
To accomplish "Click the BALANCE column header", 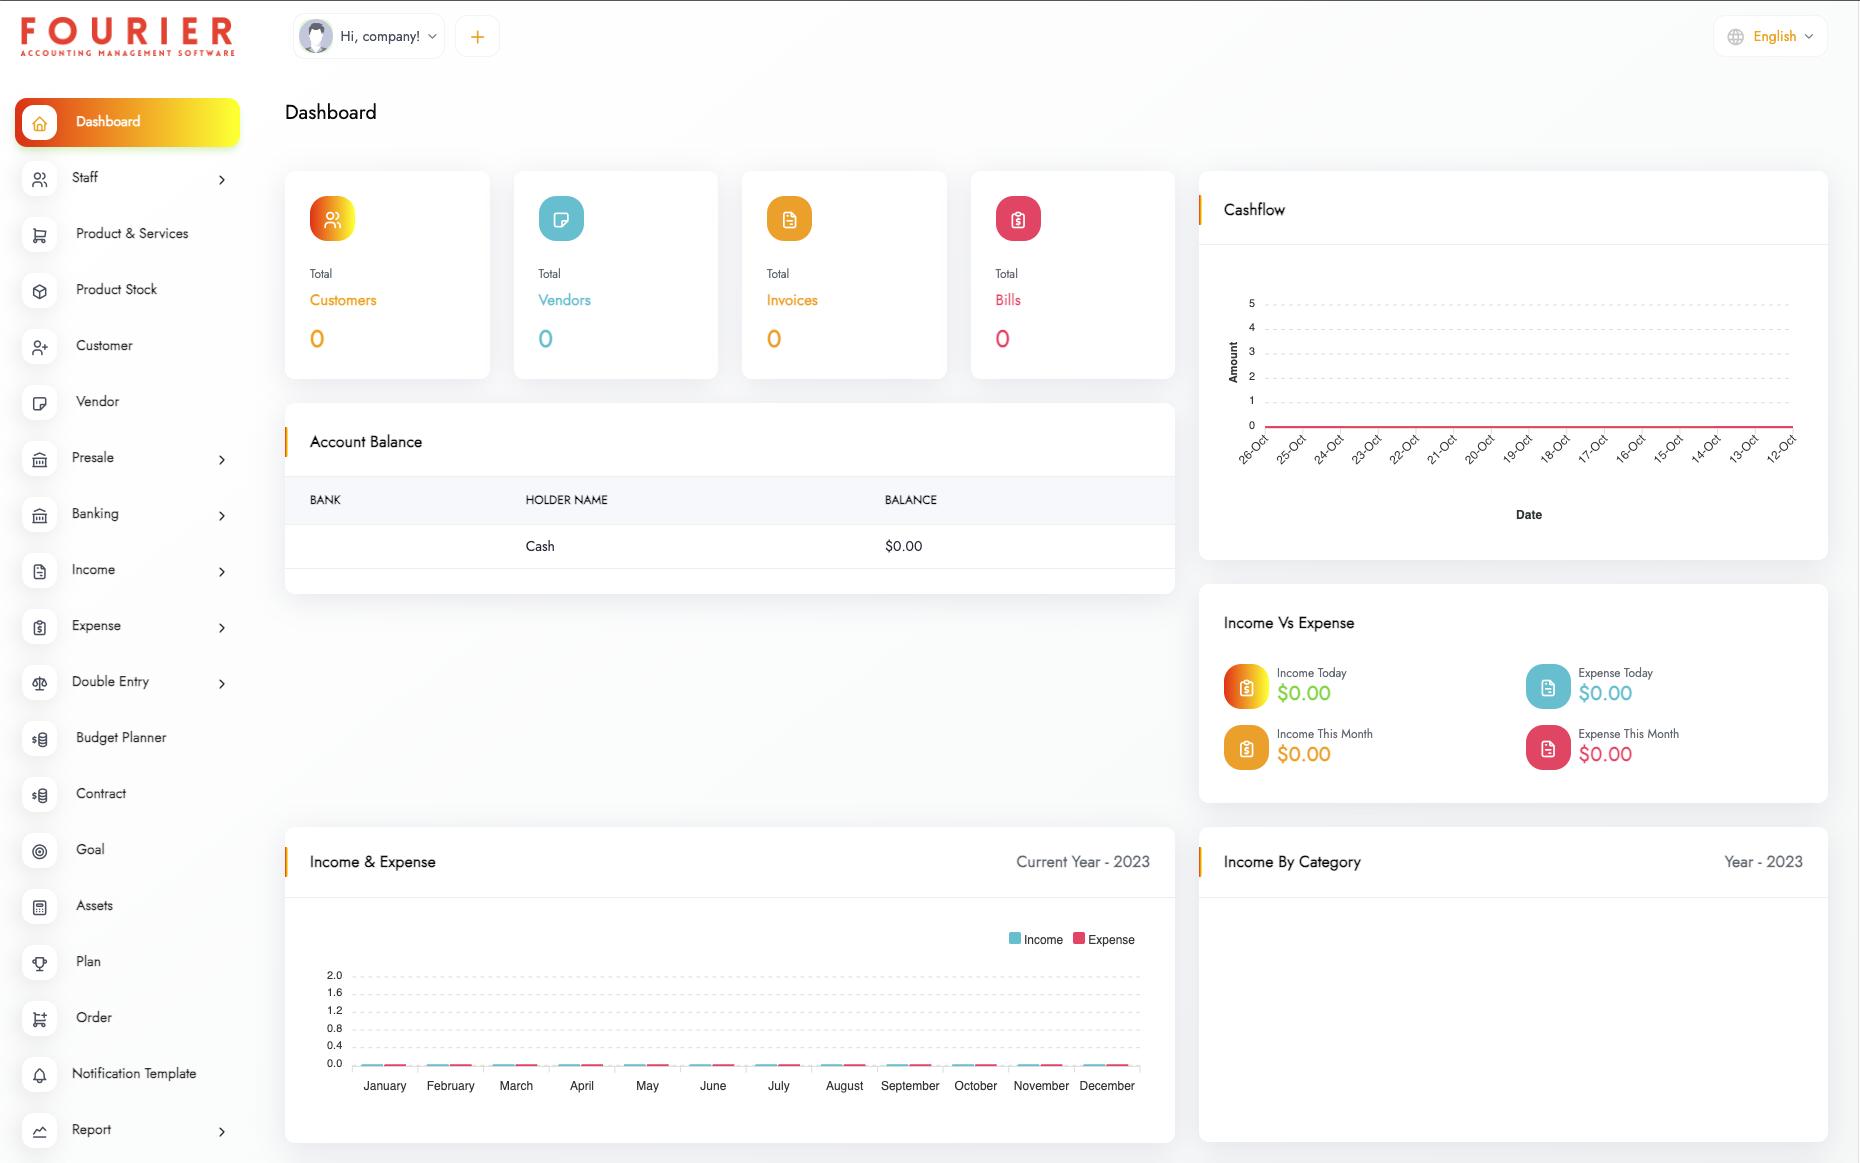I will 910,500.
